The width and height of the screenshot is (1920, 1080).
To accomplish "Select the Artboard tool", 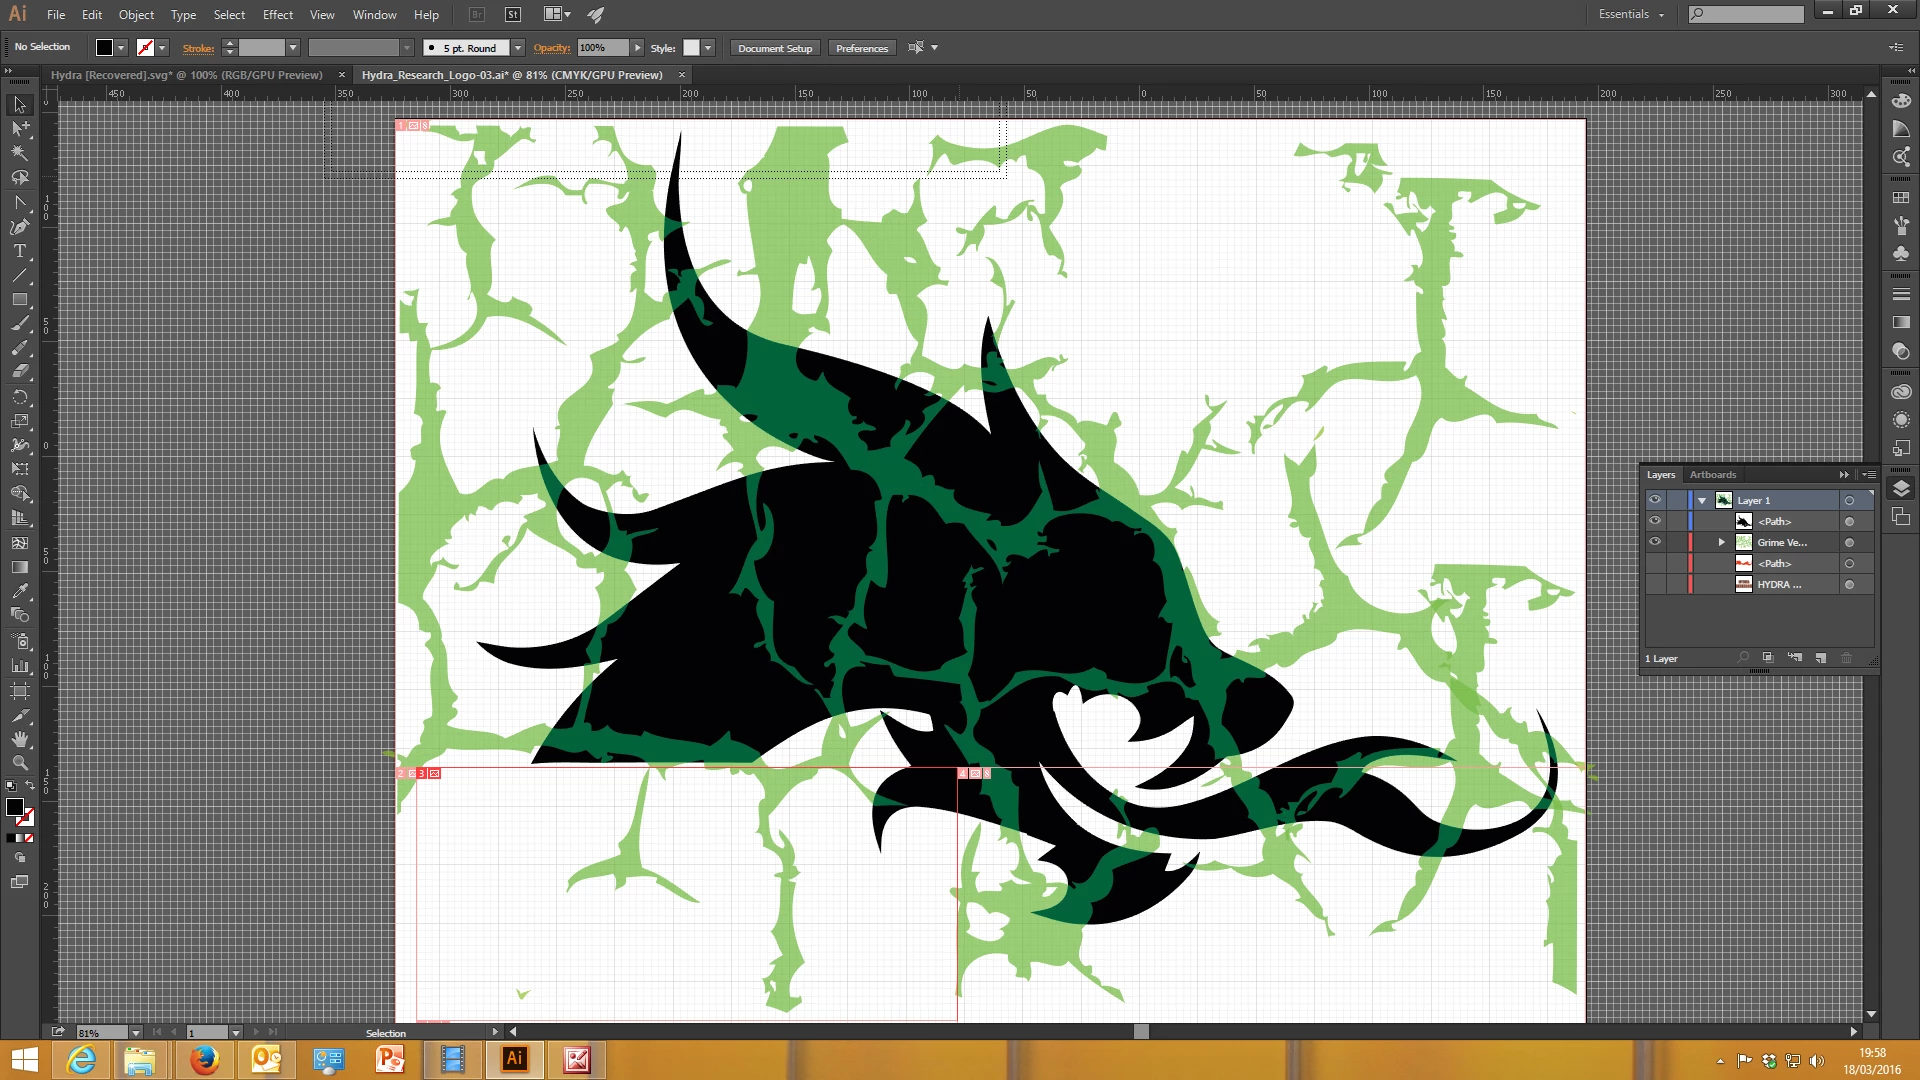I will [x=19, y=690].
